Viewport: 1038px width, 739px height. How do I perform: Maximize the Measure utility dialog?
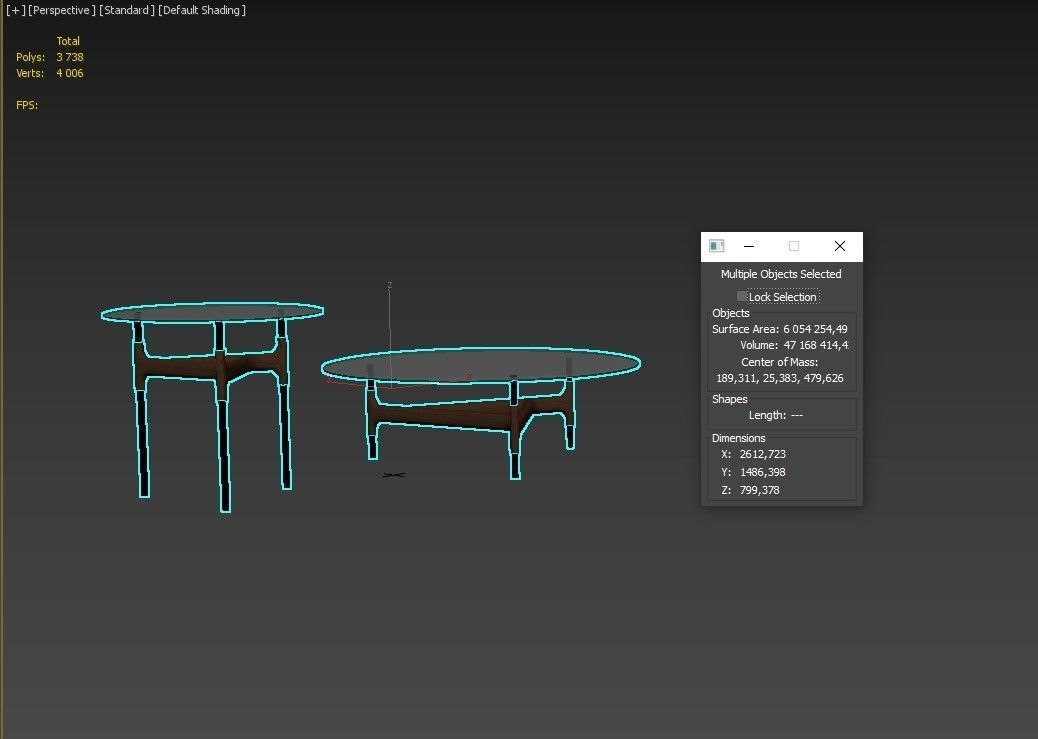793,246
